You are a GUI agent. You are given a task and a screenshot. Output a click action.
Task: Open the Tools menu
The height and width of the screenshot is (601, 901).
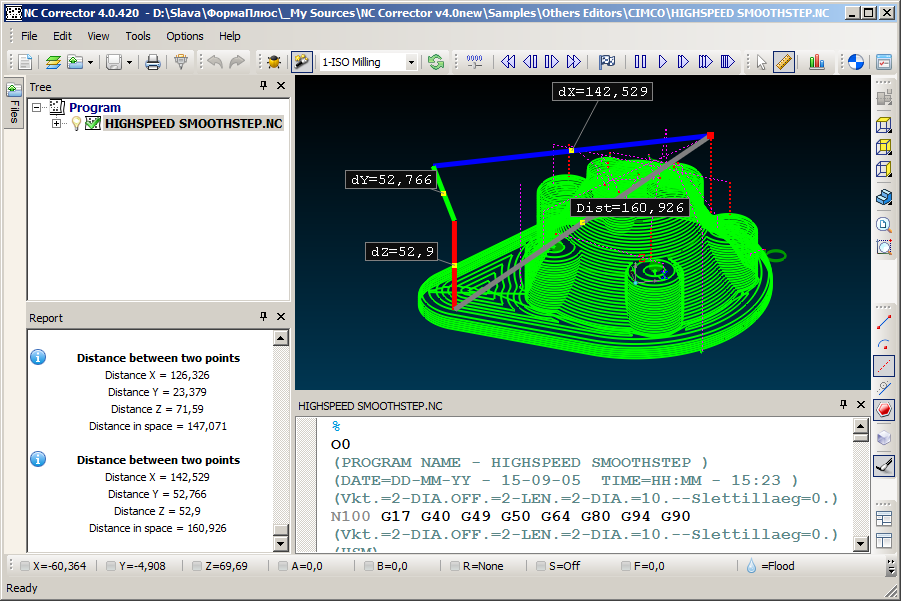(x=138, y=36)
